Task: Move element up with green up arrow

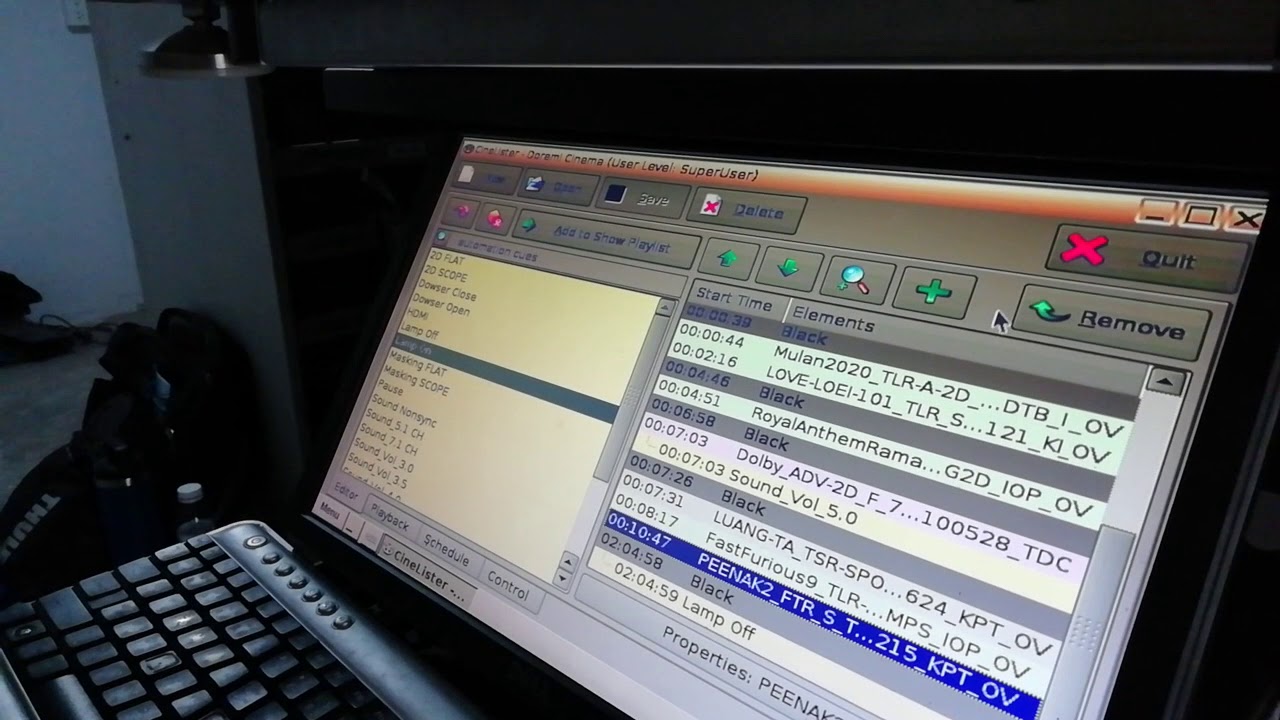Action: click(728, 258)
